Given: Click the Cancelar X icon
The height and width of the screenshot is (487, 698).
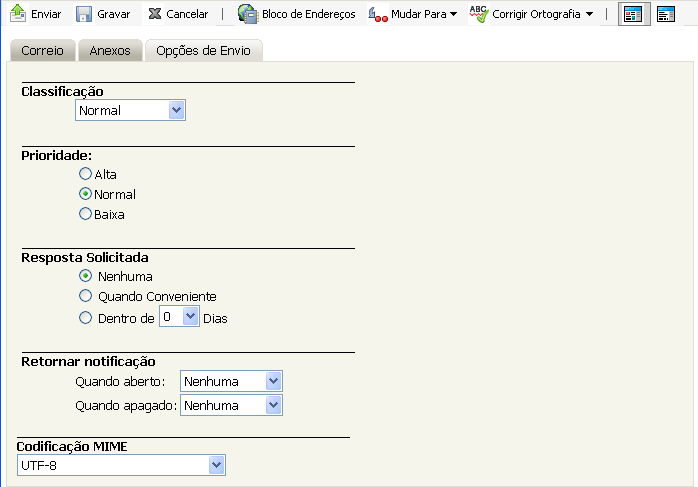Looking at the screenshot, I should coord(154,14).
